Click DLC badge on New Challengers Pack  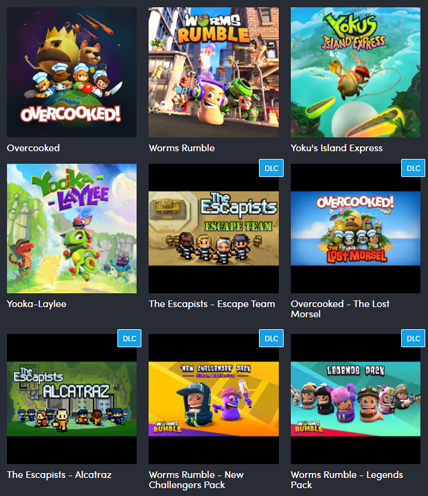271,338
